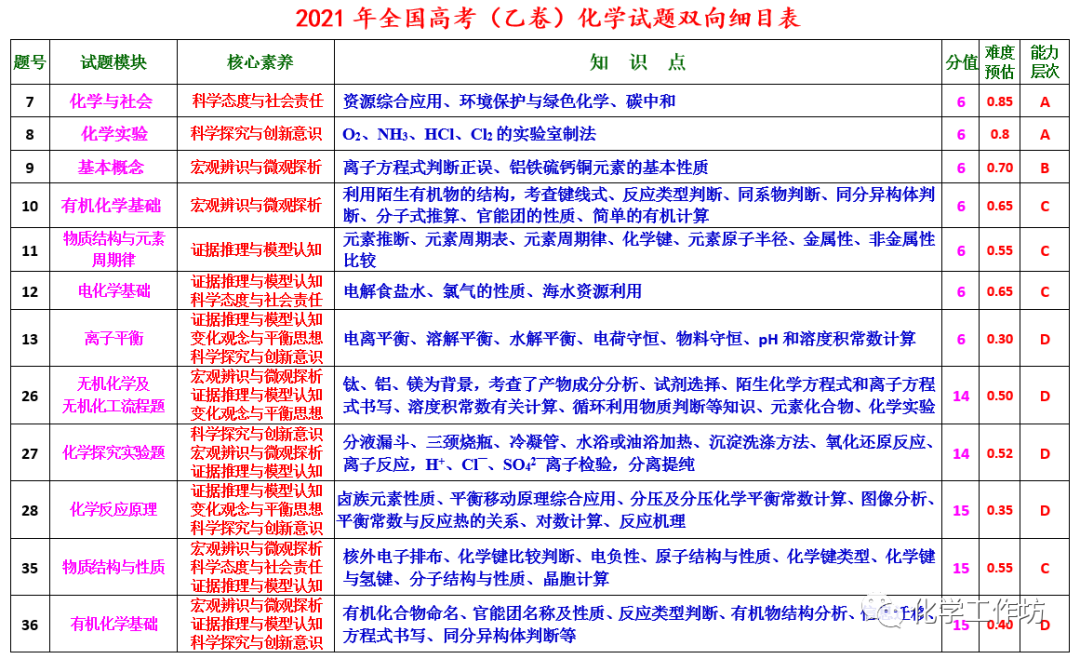Click difficulty value 0.50
Image resolution: width=1080 pixels, height=659 pixels.
(x=999, y=396)
